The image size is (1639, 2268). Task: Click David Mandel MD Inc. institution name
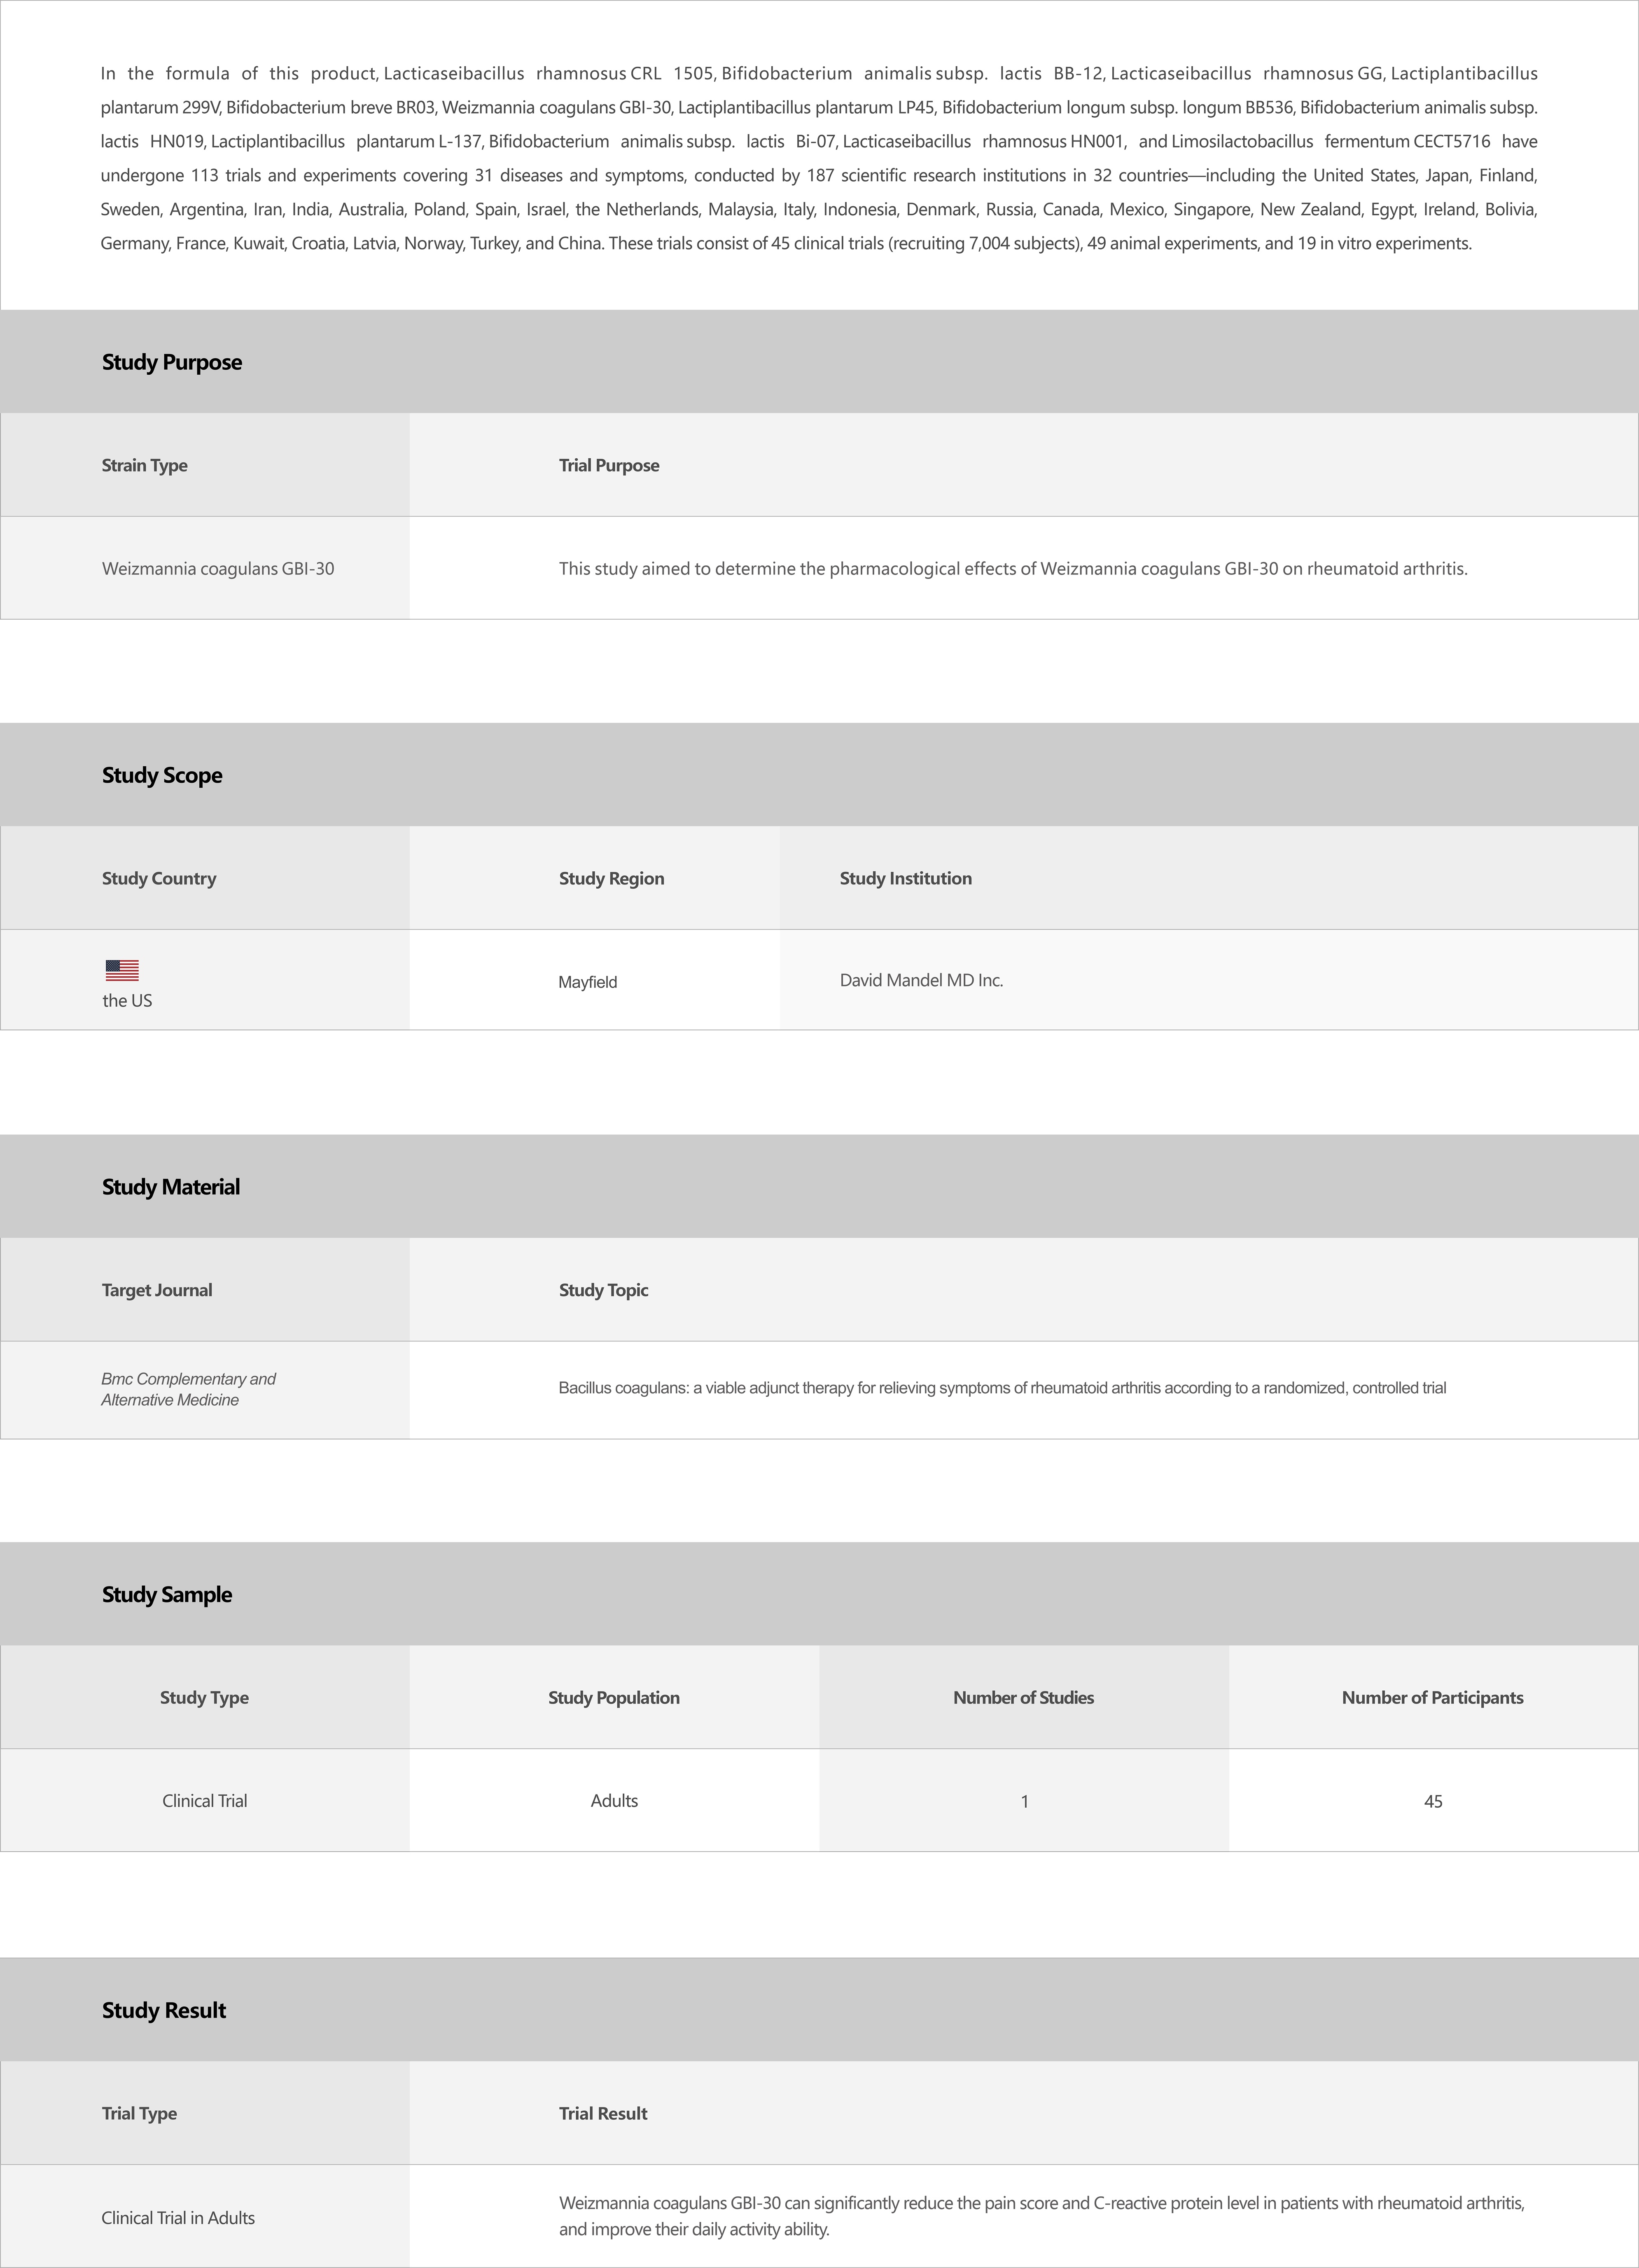tap(921, 980)
